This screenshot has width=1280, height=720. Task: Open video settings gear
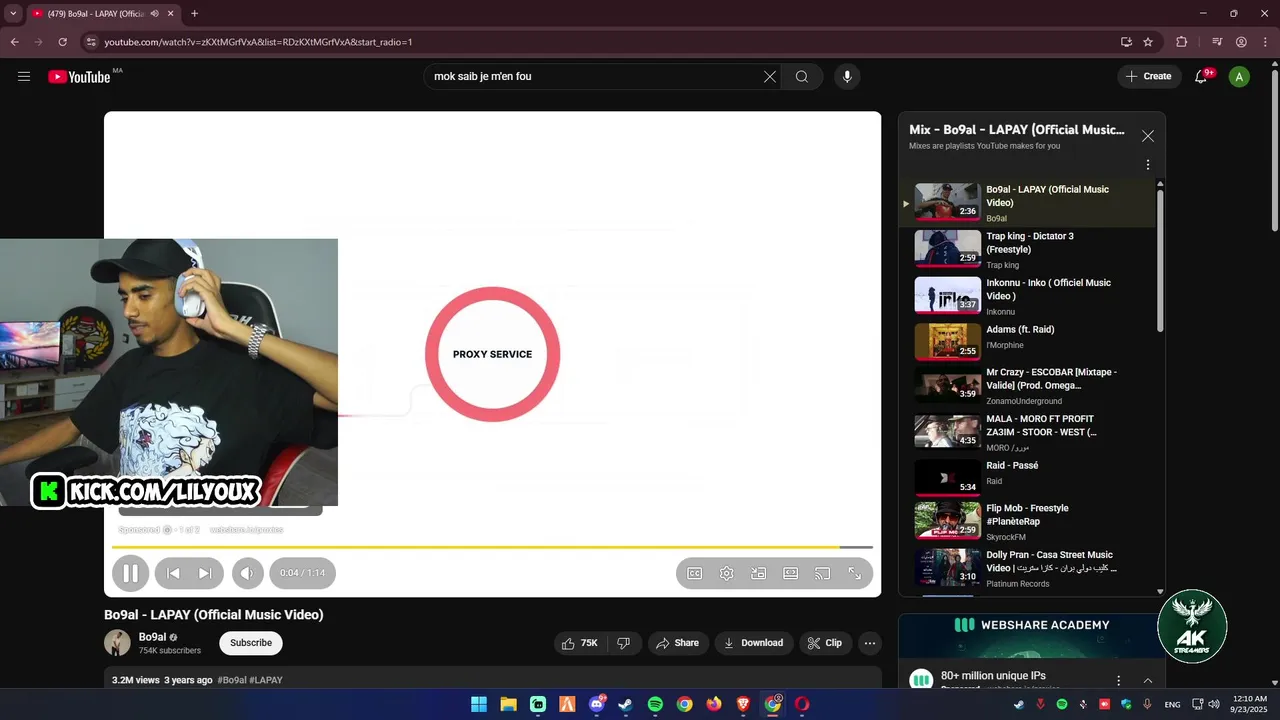pyautogui.click(x=727, y=573)
